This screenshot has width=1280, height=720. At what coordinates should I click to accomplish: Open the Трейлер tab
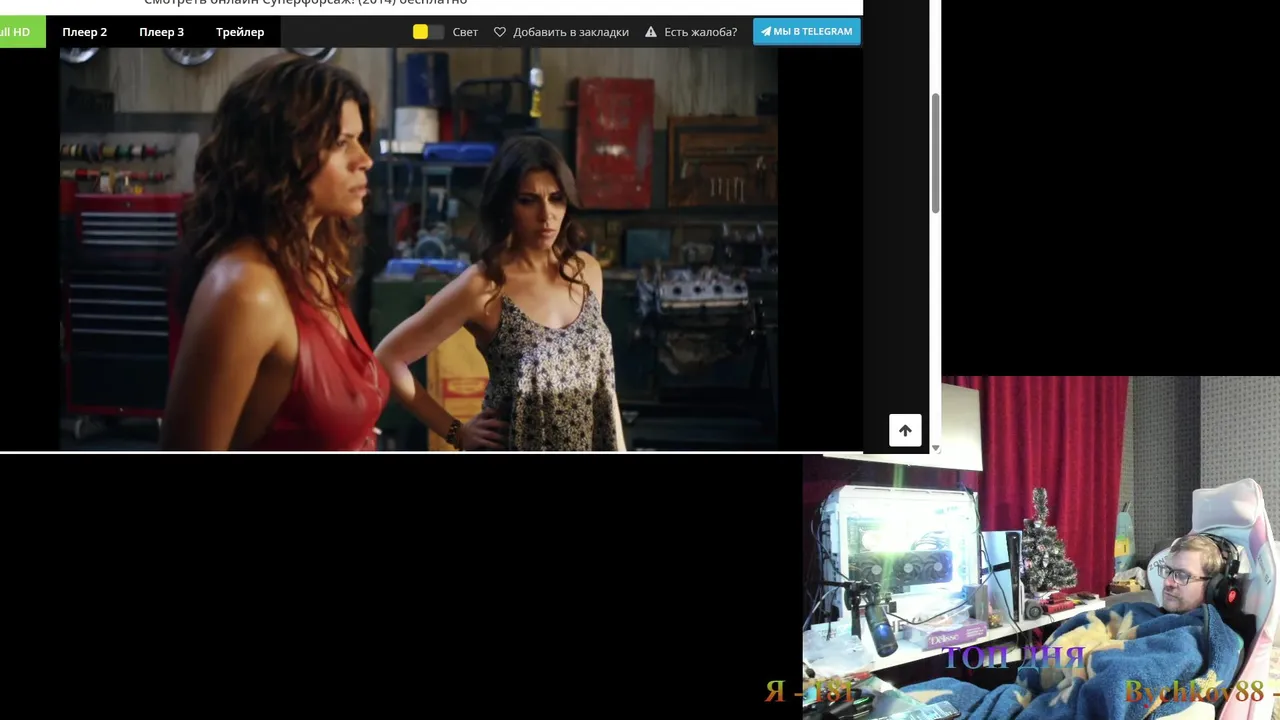[x=240, y=32]
